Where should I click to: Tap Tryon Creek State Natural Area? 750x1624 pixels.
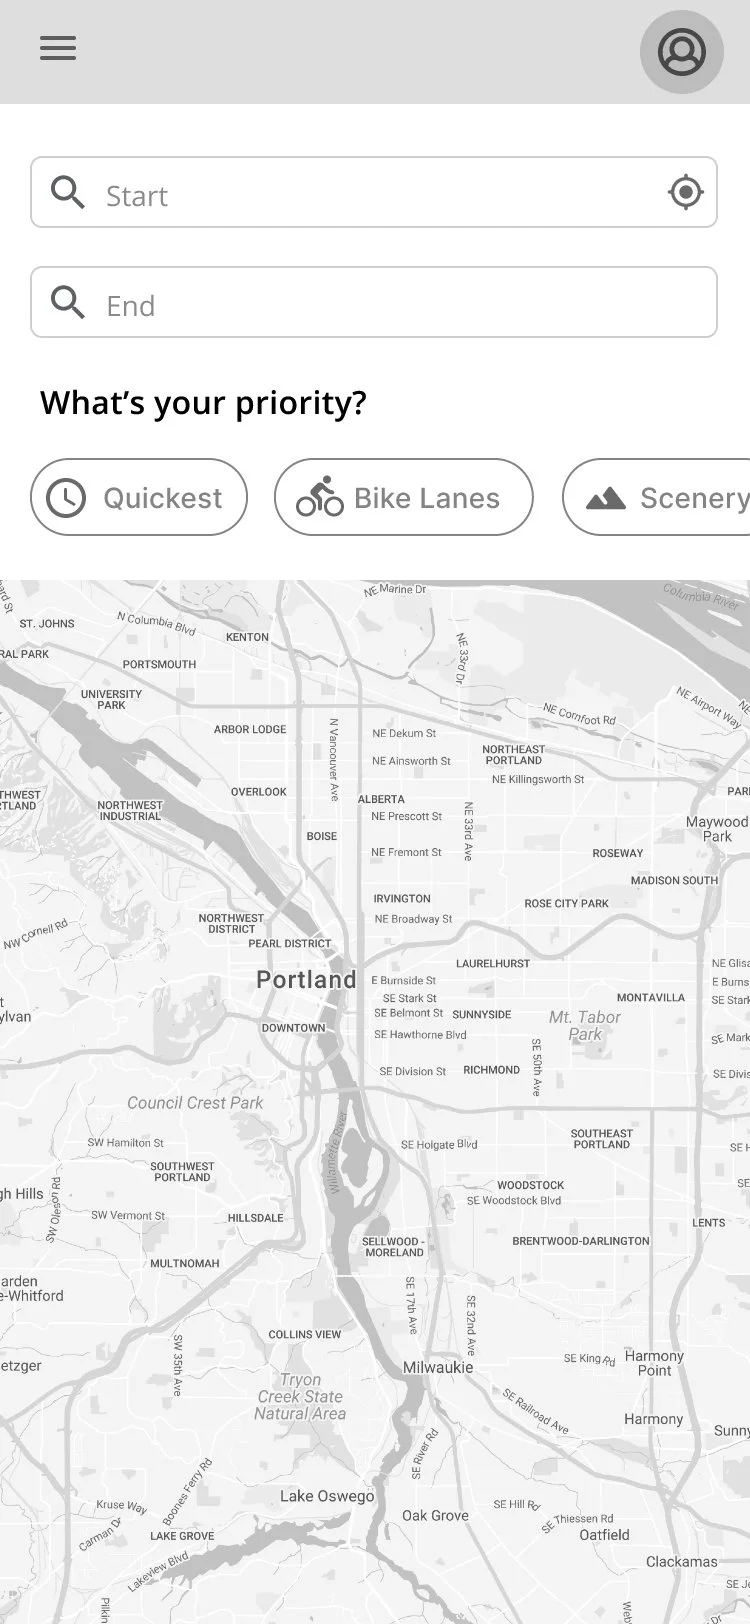(300, 1397)
